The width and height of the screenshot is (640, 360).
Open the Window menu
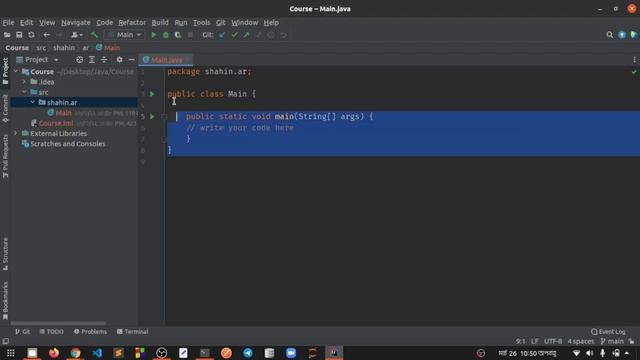(x=244, y=22)
